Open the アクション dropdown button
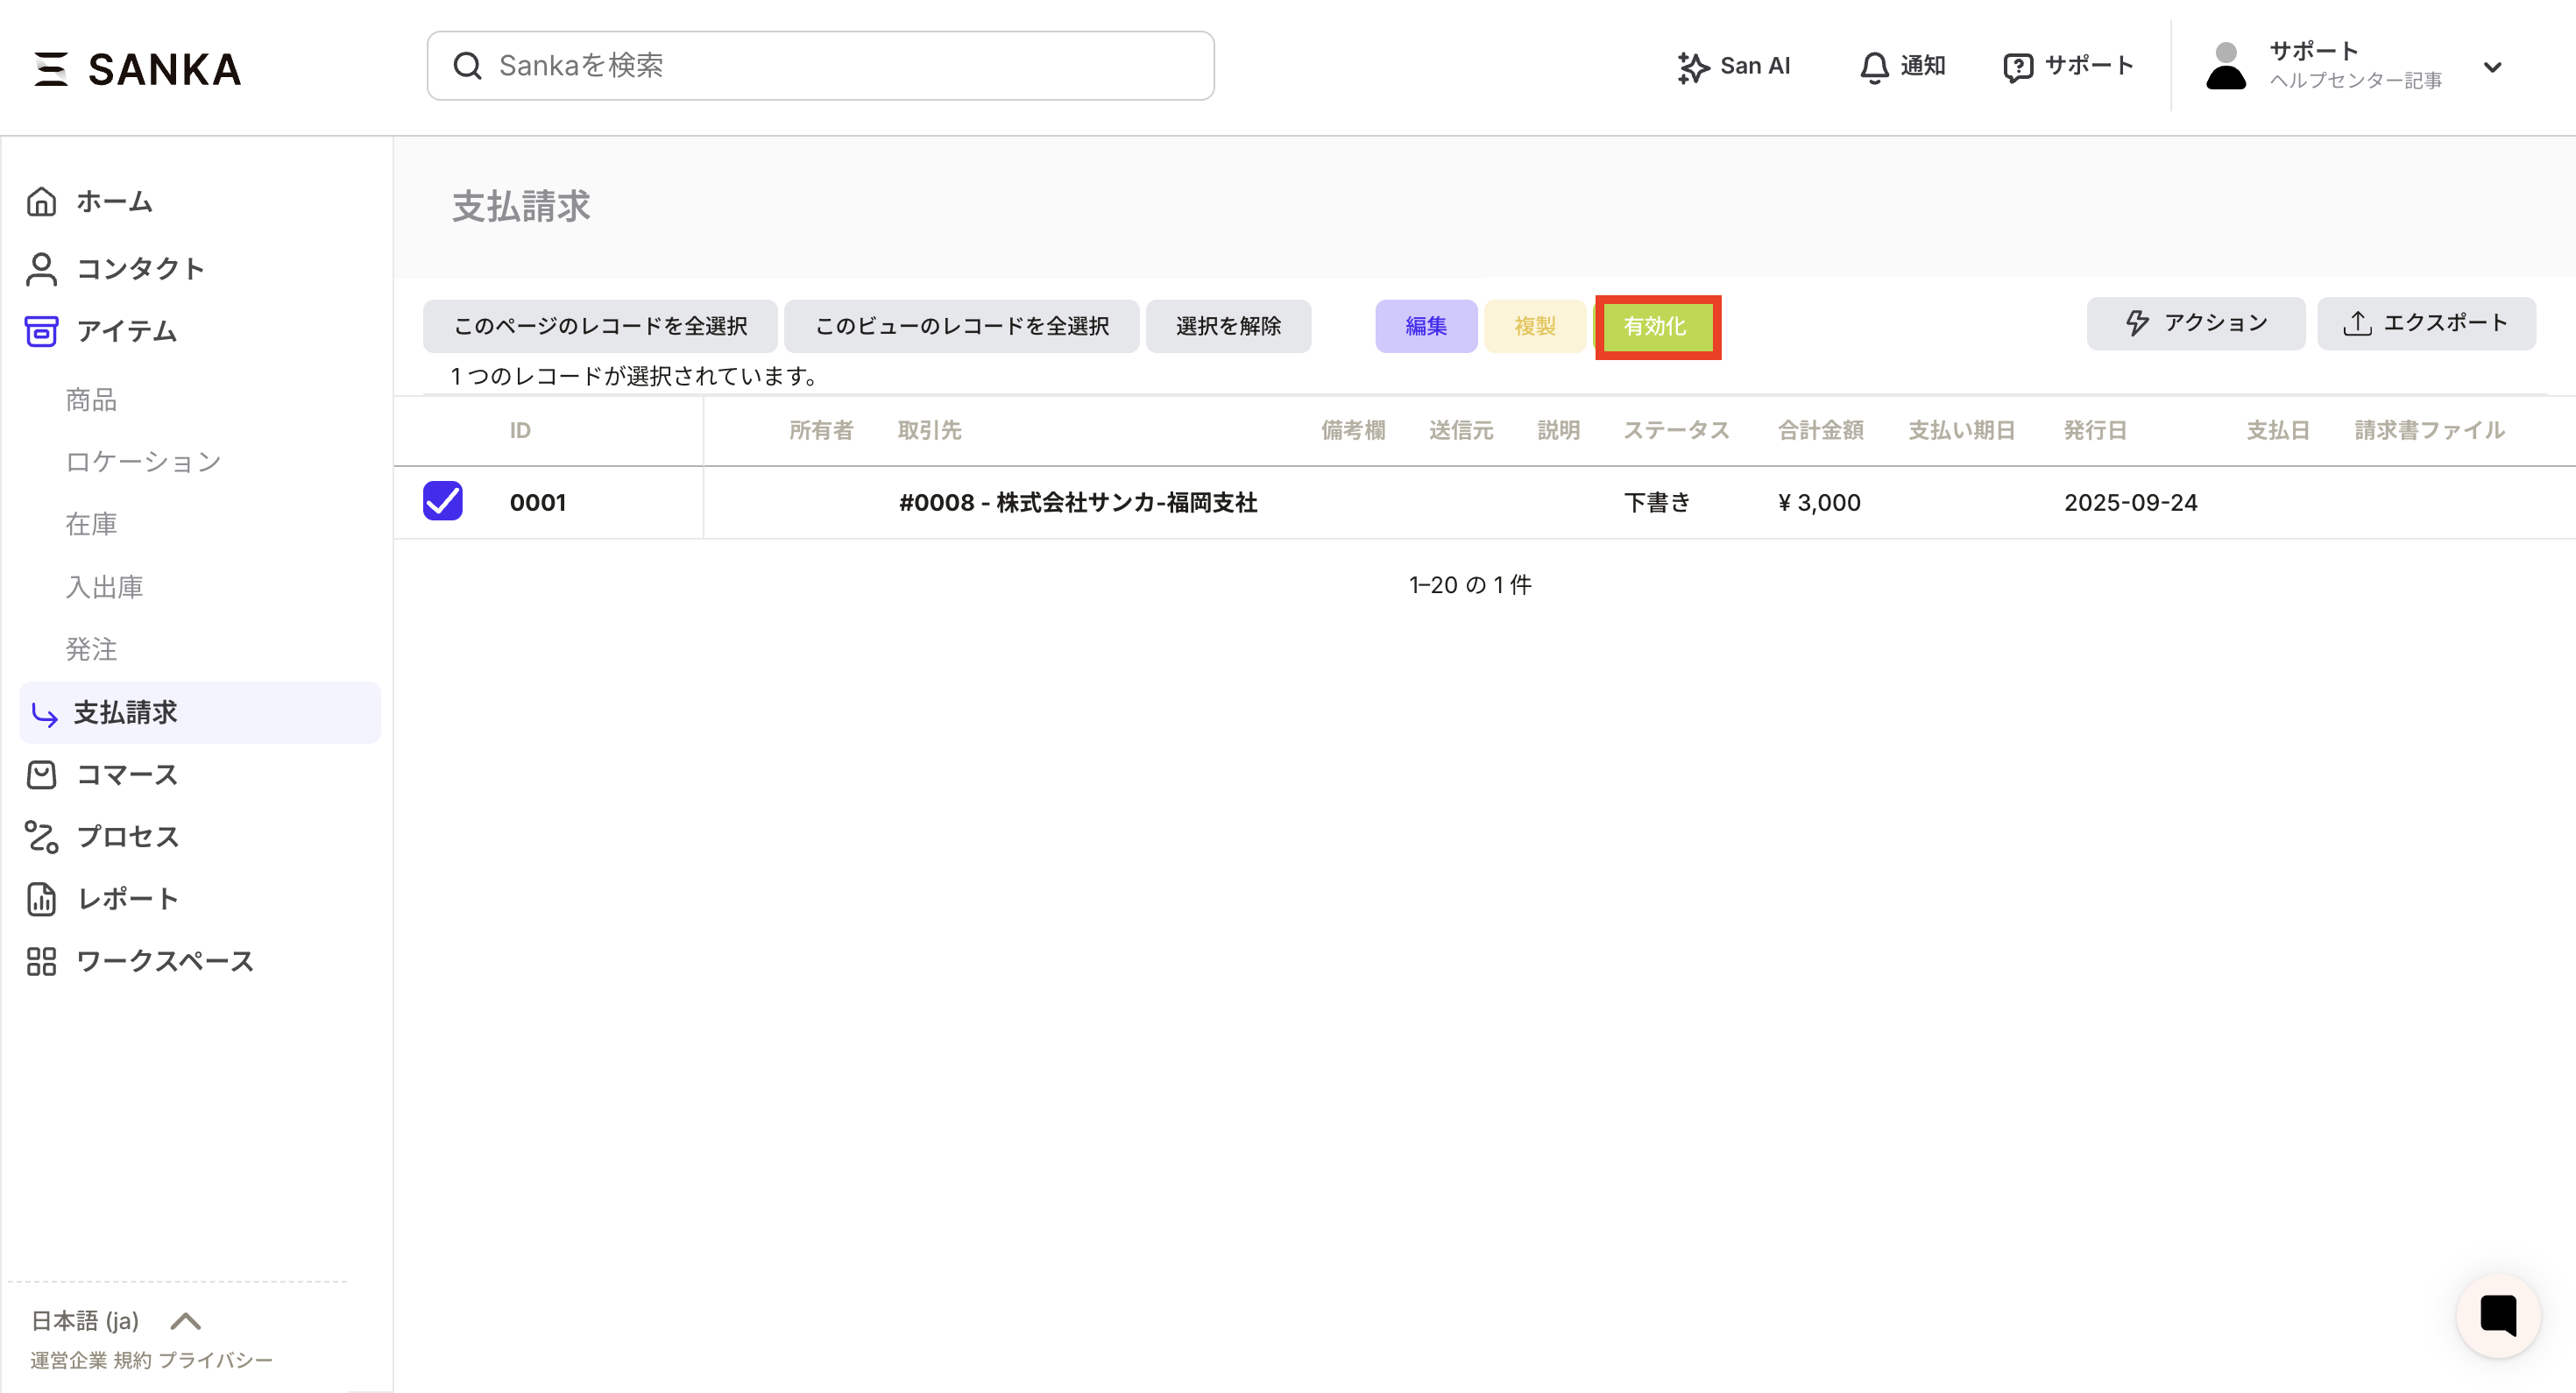This screenshot has height=1393, width=2576. point(2195,323)
